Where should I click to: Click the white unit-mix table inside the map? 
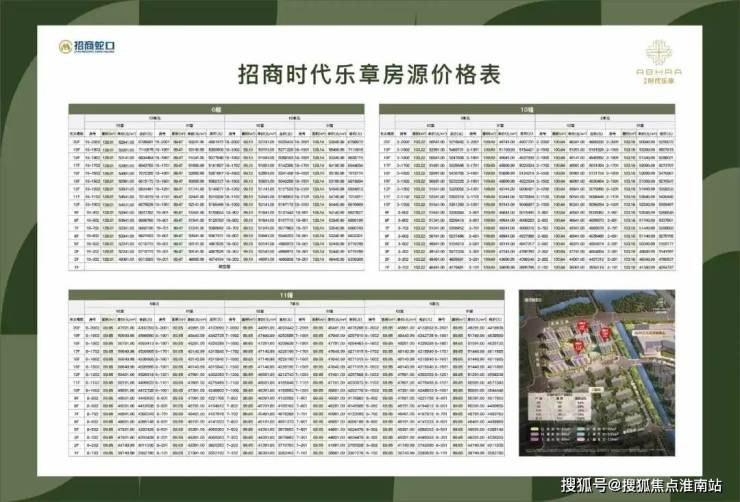[x=559, y=407]
